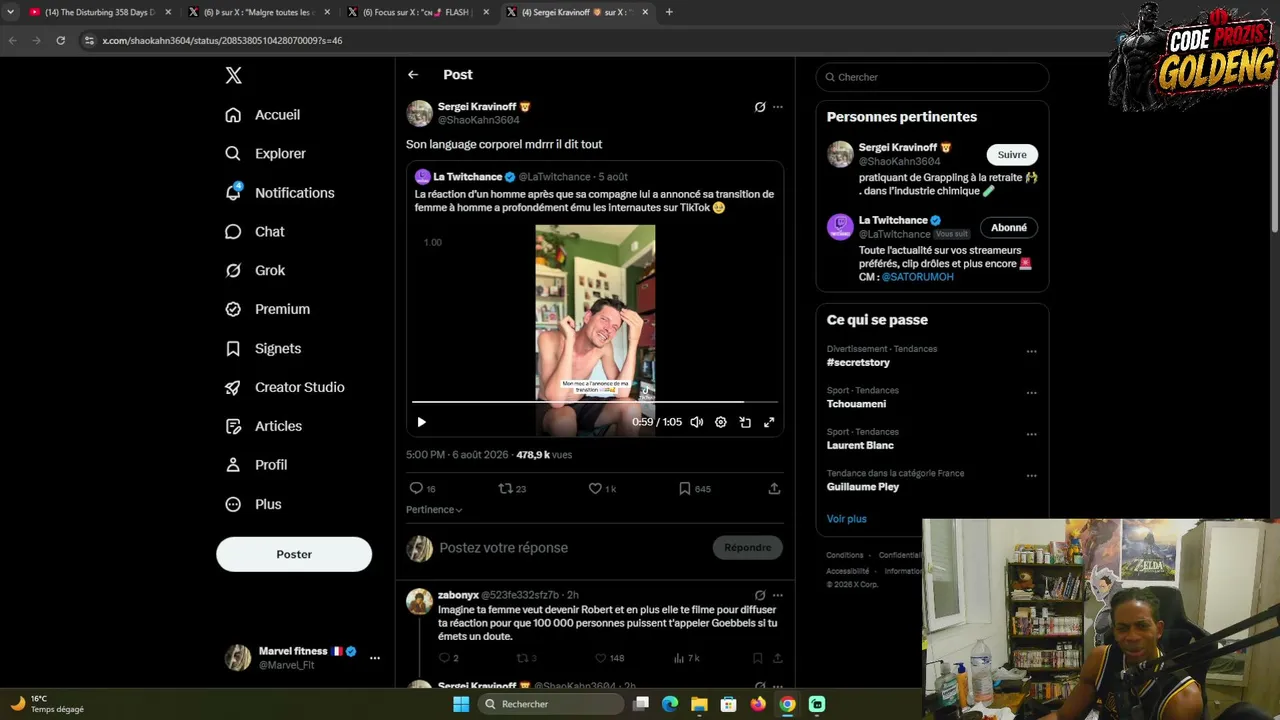The image size is (1280, 720).
Task: Open the weather widget on taskbar
Action: click(48, 704)
